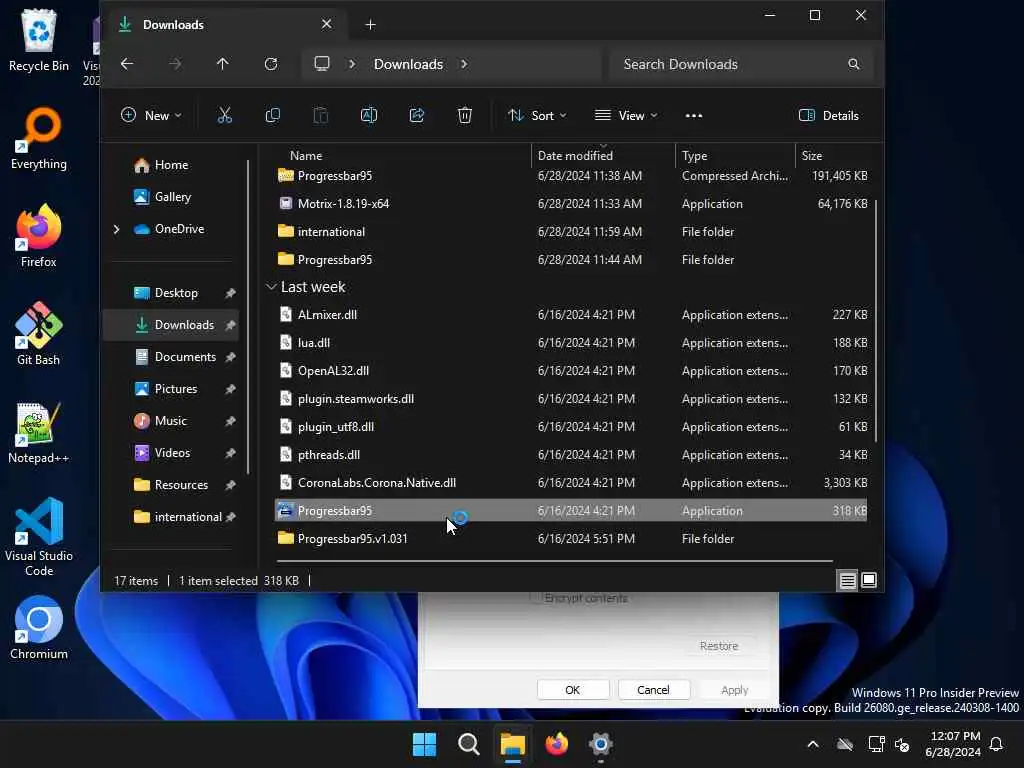Open Firefox desktop shortcut
The height and width of the screenshot is (768, 1024).
(x=39, y=236)
